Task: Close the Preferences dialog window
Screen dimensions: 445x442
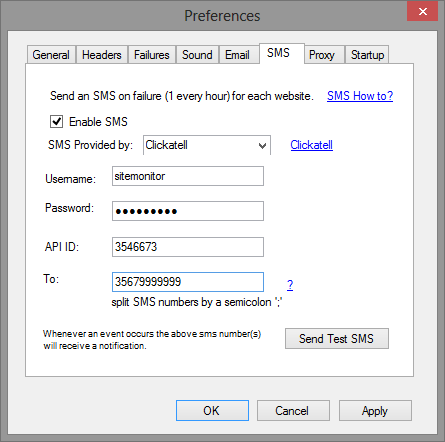Action: point(422,12)
